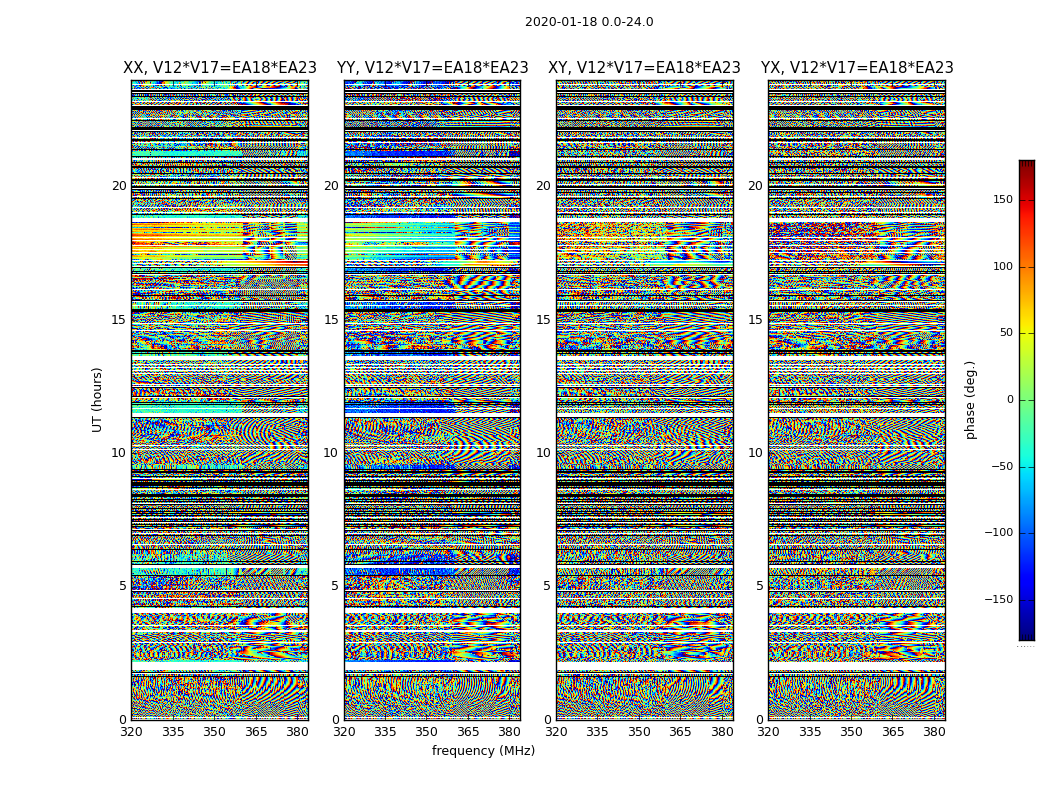Image resolution: width=1050 pixels, height=800 pixels.
Task: Click the YY phase waterfall plot
Action: click(x=432, y=400)
